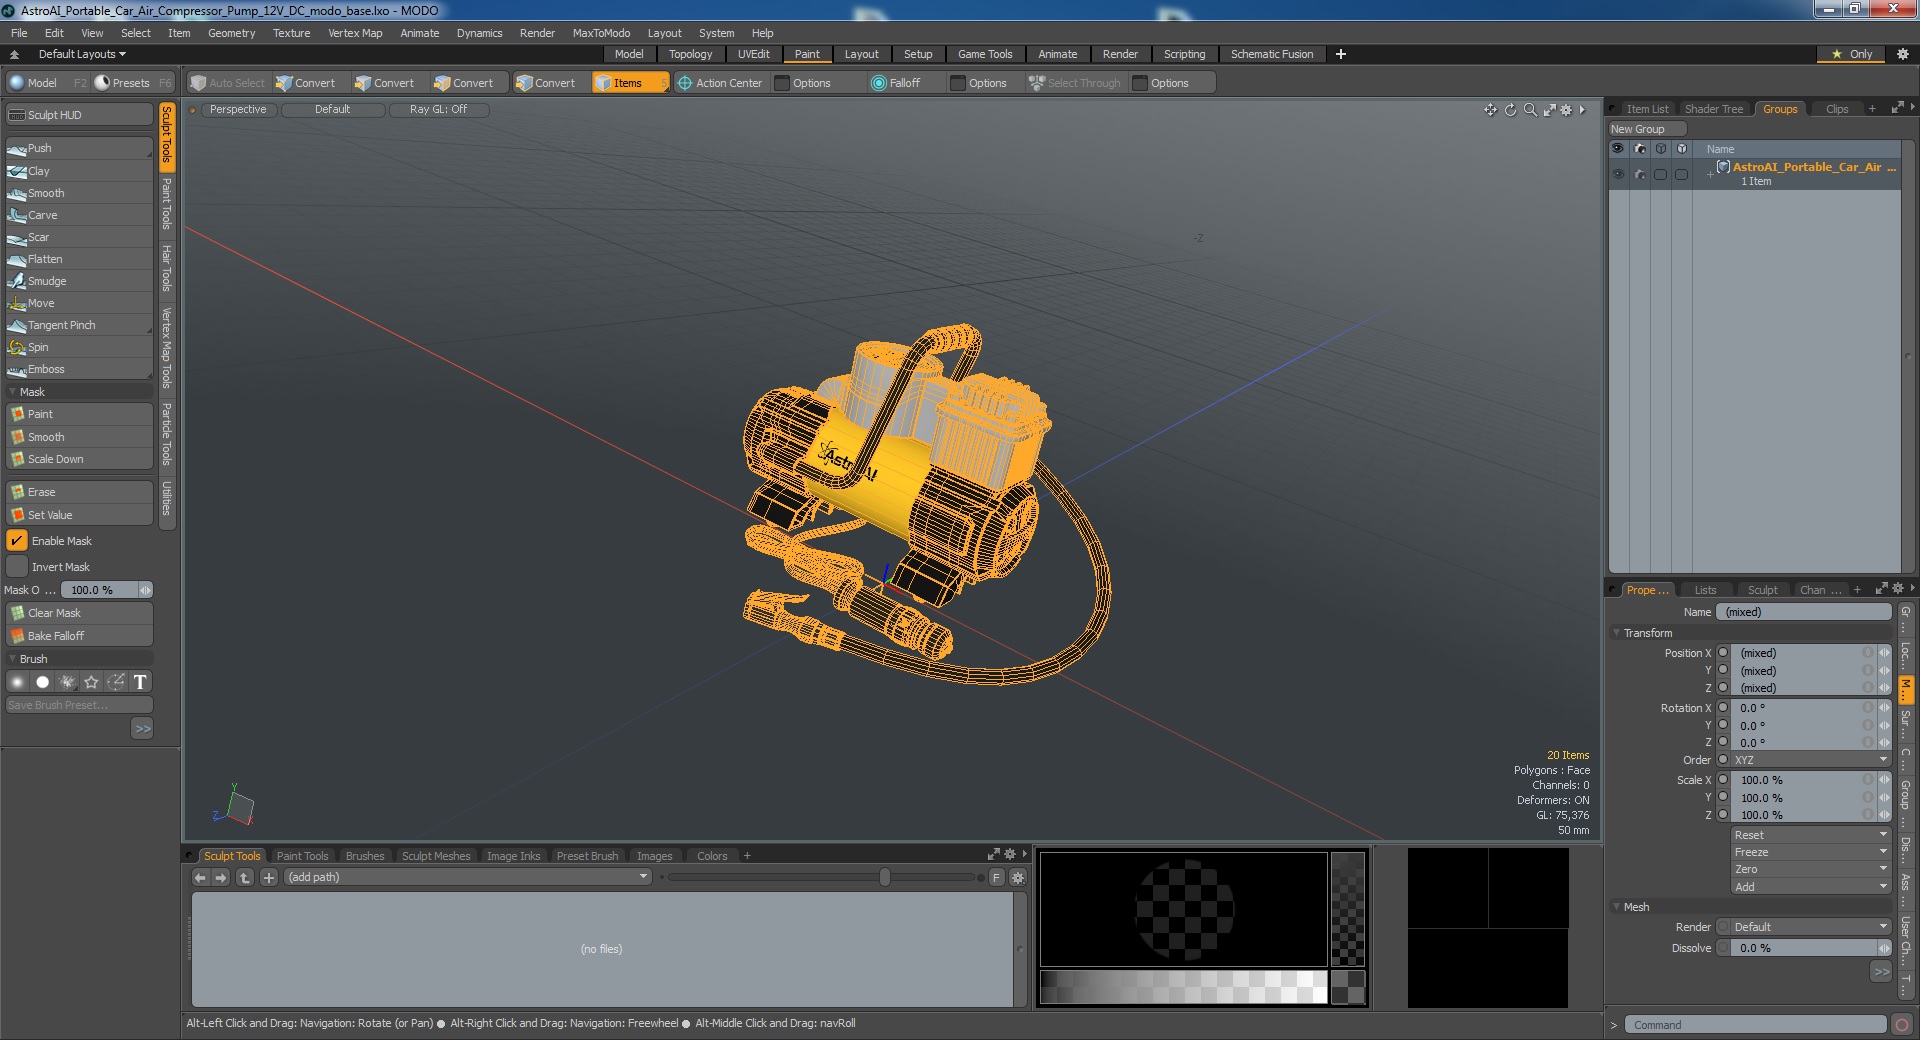Toggle the Select Through Options checkbox
Screen dimensions: 1920x1040
1140,83
